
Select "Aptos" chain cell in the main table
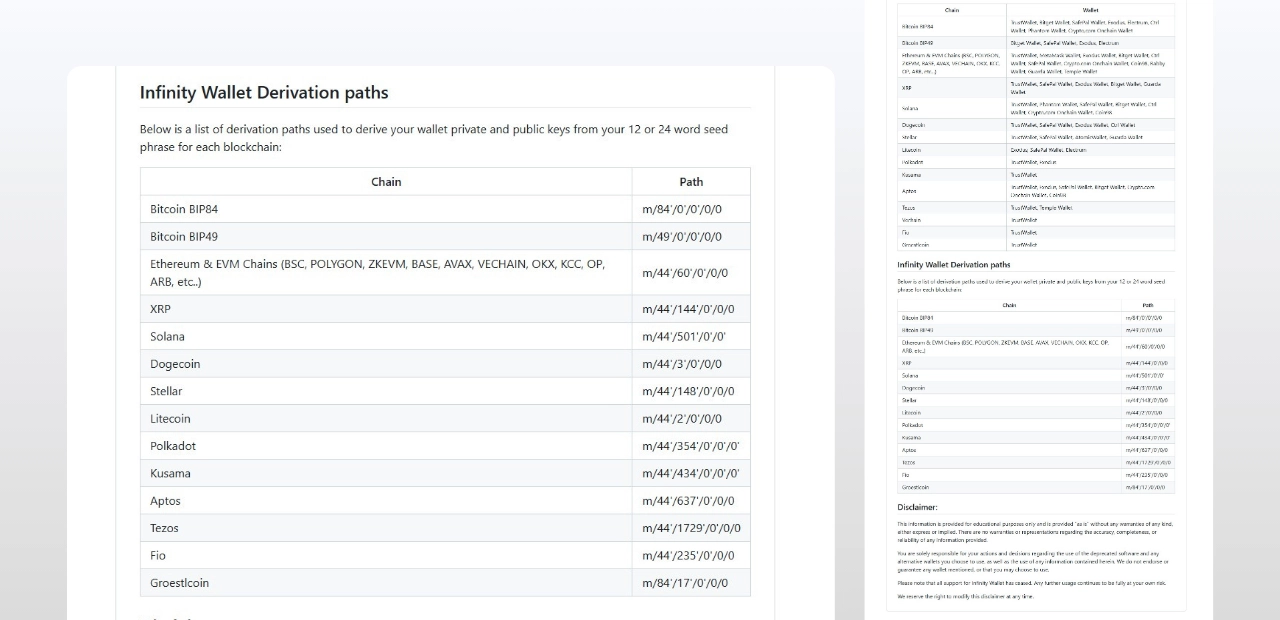pyautogui.click(x=386, y=501)
